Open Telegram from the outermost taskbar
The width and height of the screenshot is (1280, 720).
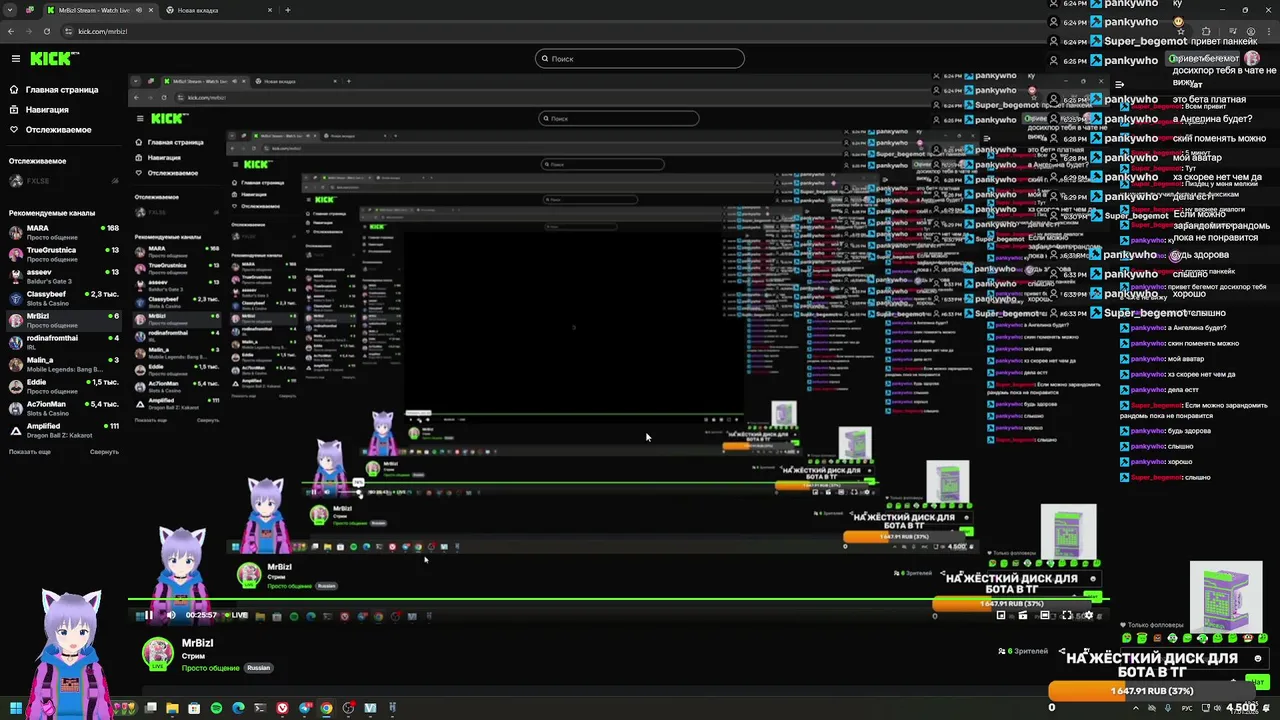pyautogui.click(x=304, y=708)
